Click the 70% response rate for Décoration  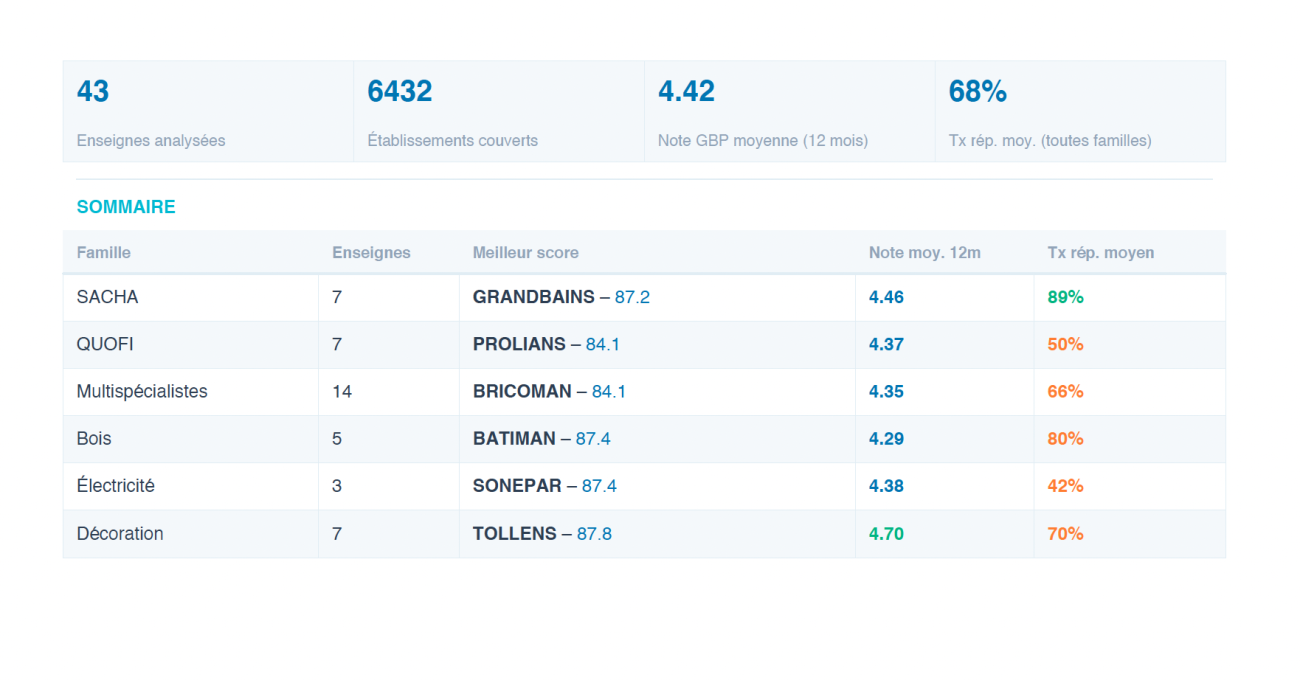[x=1066, y=534]
